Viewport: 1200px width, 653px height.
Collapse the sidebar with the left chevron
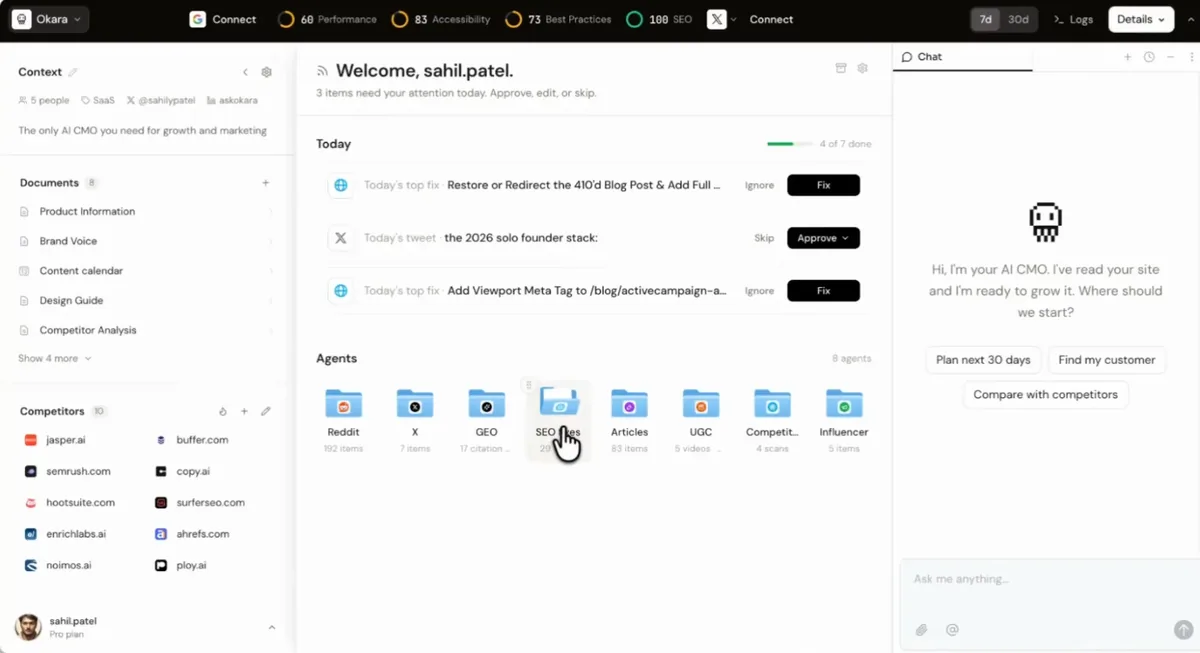pos(245,72)
